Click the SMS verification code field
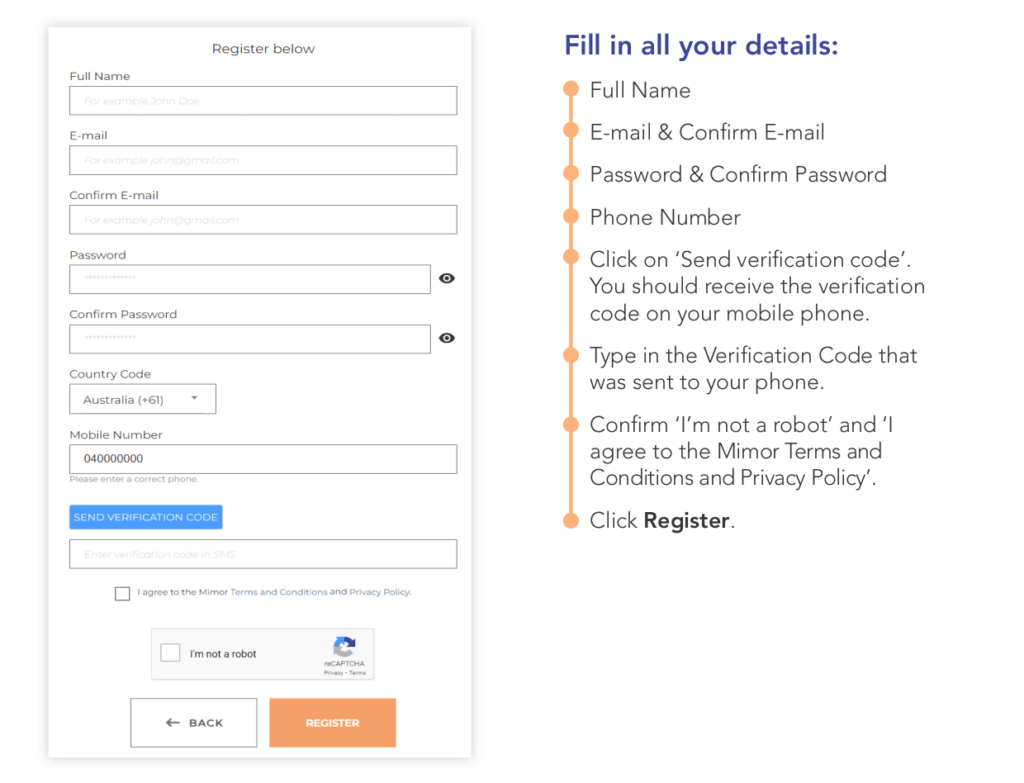 point(263,554)
